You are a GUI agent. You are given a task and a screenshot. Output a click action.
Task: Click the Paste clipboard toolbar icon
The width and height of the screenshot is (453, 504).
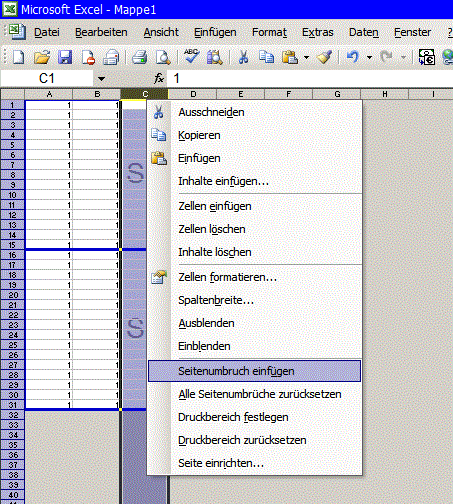(x=289, y=57)
